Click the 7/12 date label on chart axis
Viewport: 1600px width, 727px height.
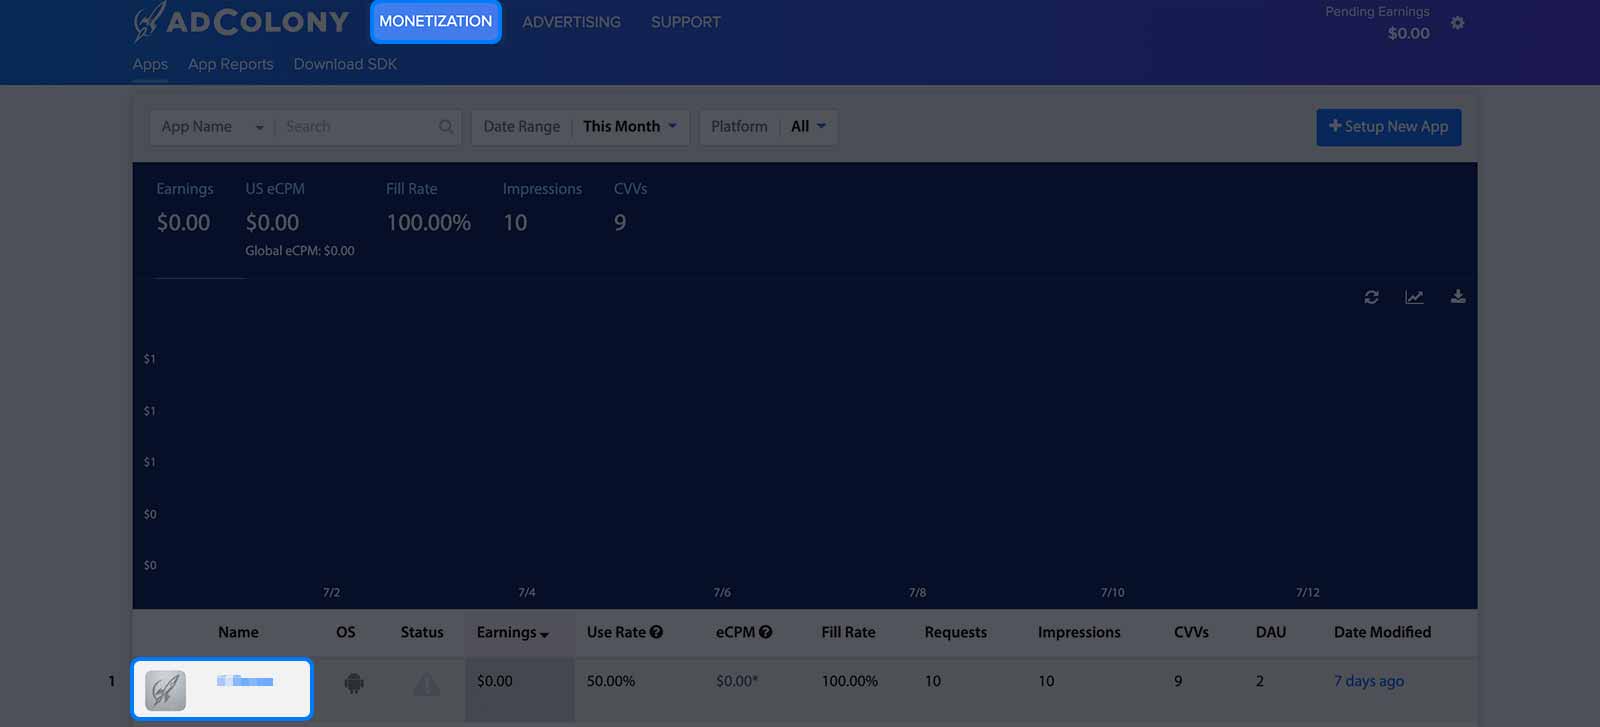pyautogui.click(x=1307, y=593)
